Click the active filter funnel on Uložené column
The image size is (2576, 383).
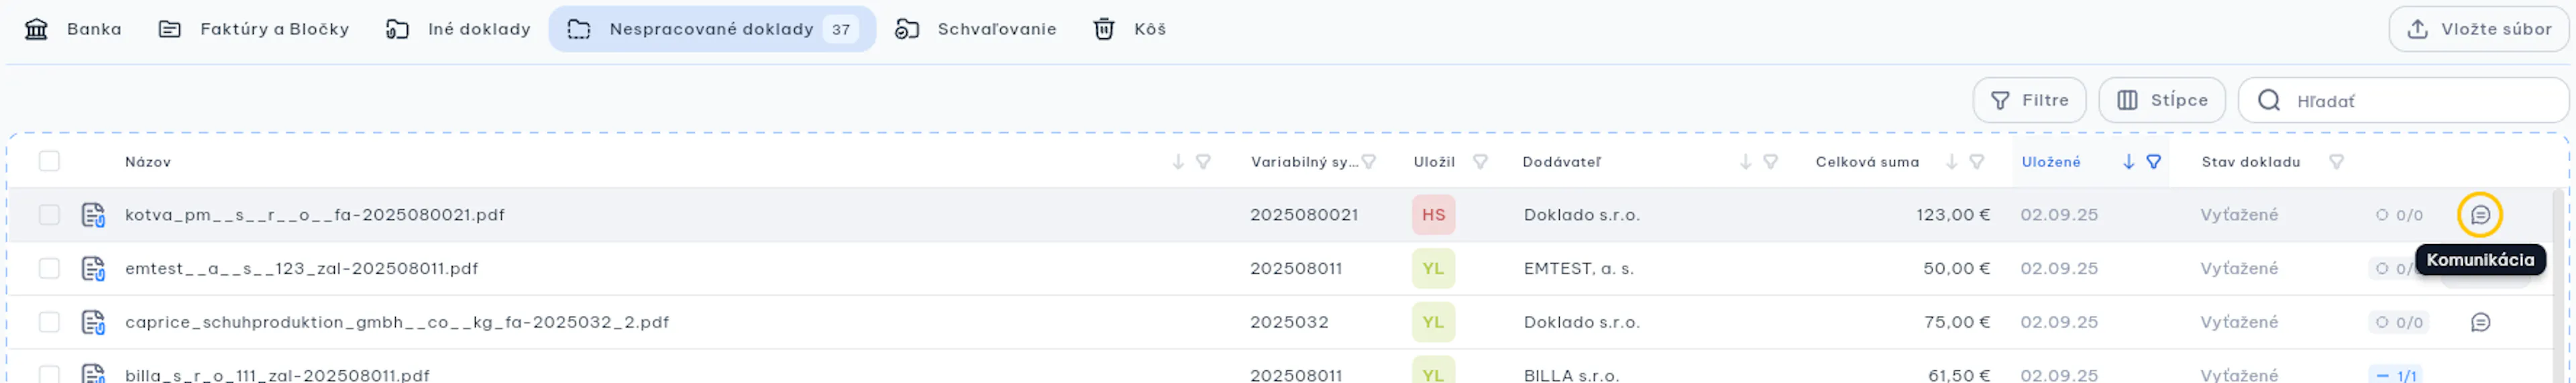click(x=2153, y=161)
